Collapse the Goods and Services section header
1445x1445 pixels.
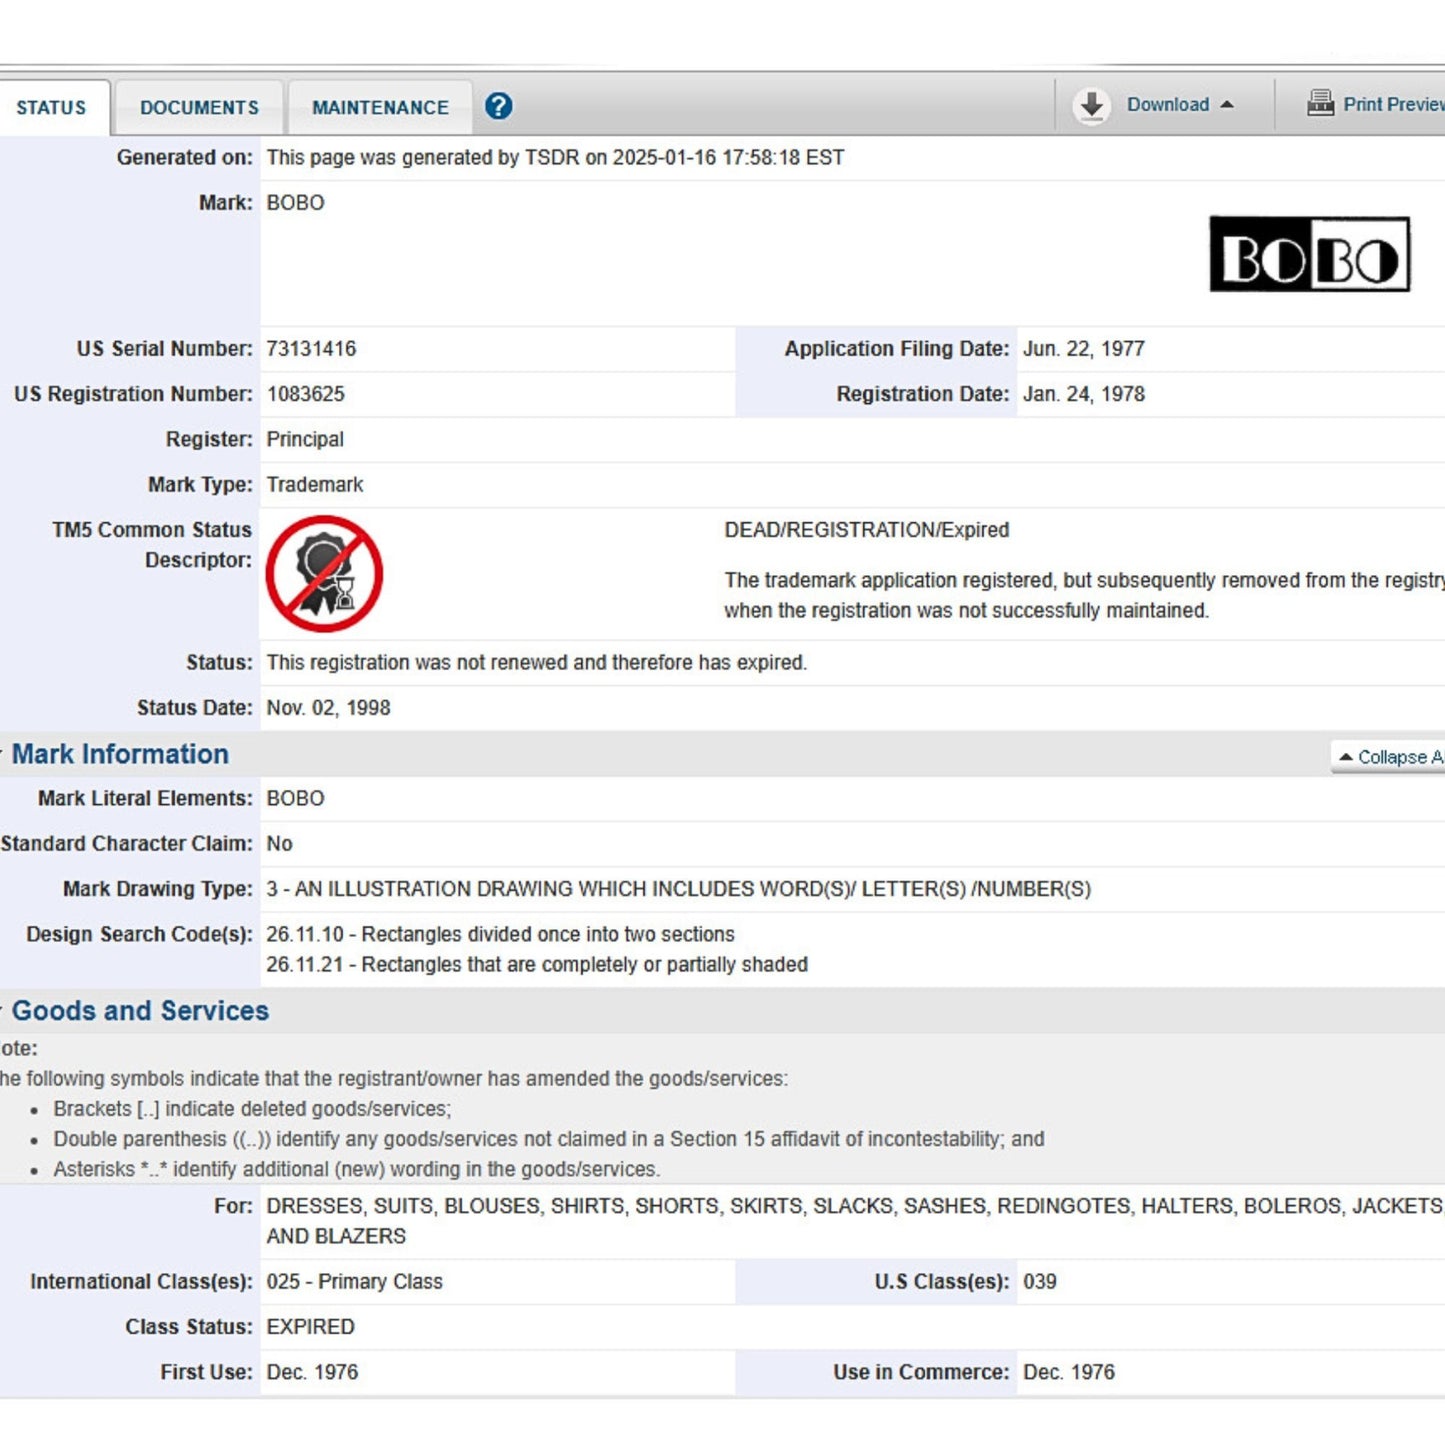point(140,1011)
